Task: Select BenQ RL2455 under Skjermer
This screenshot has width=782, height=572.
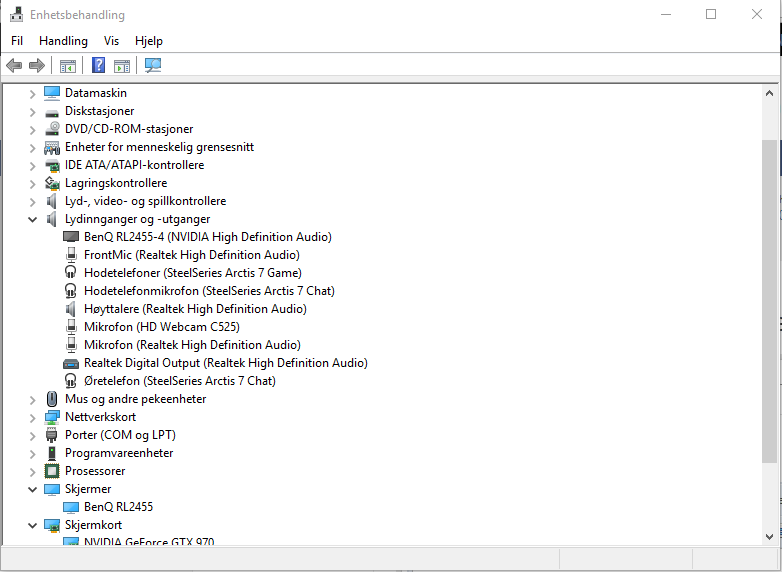Action: [x=118, y=507]
